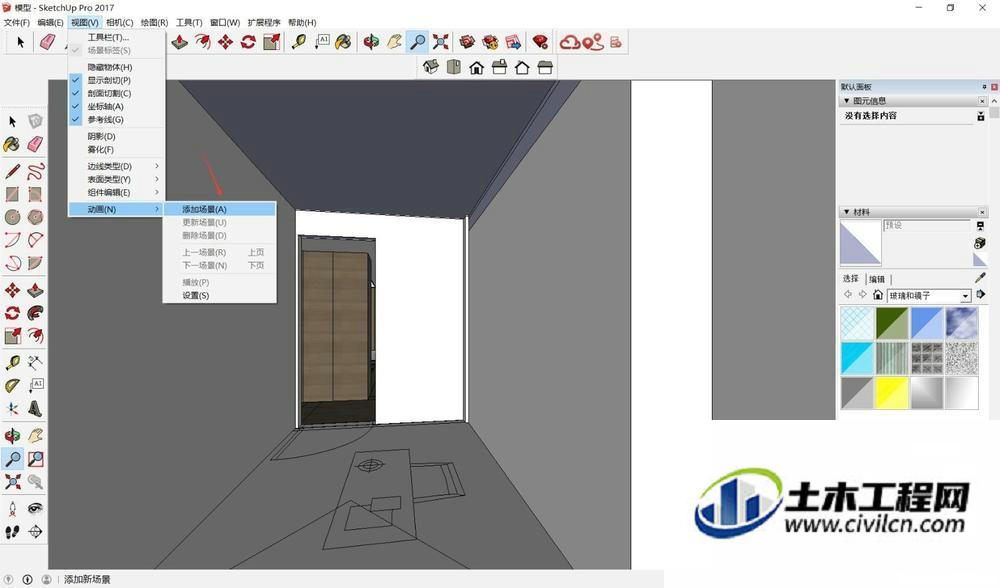Switch to Front view house icon
This screenshot has height=588, width=1000.
476,67
